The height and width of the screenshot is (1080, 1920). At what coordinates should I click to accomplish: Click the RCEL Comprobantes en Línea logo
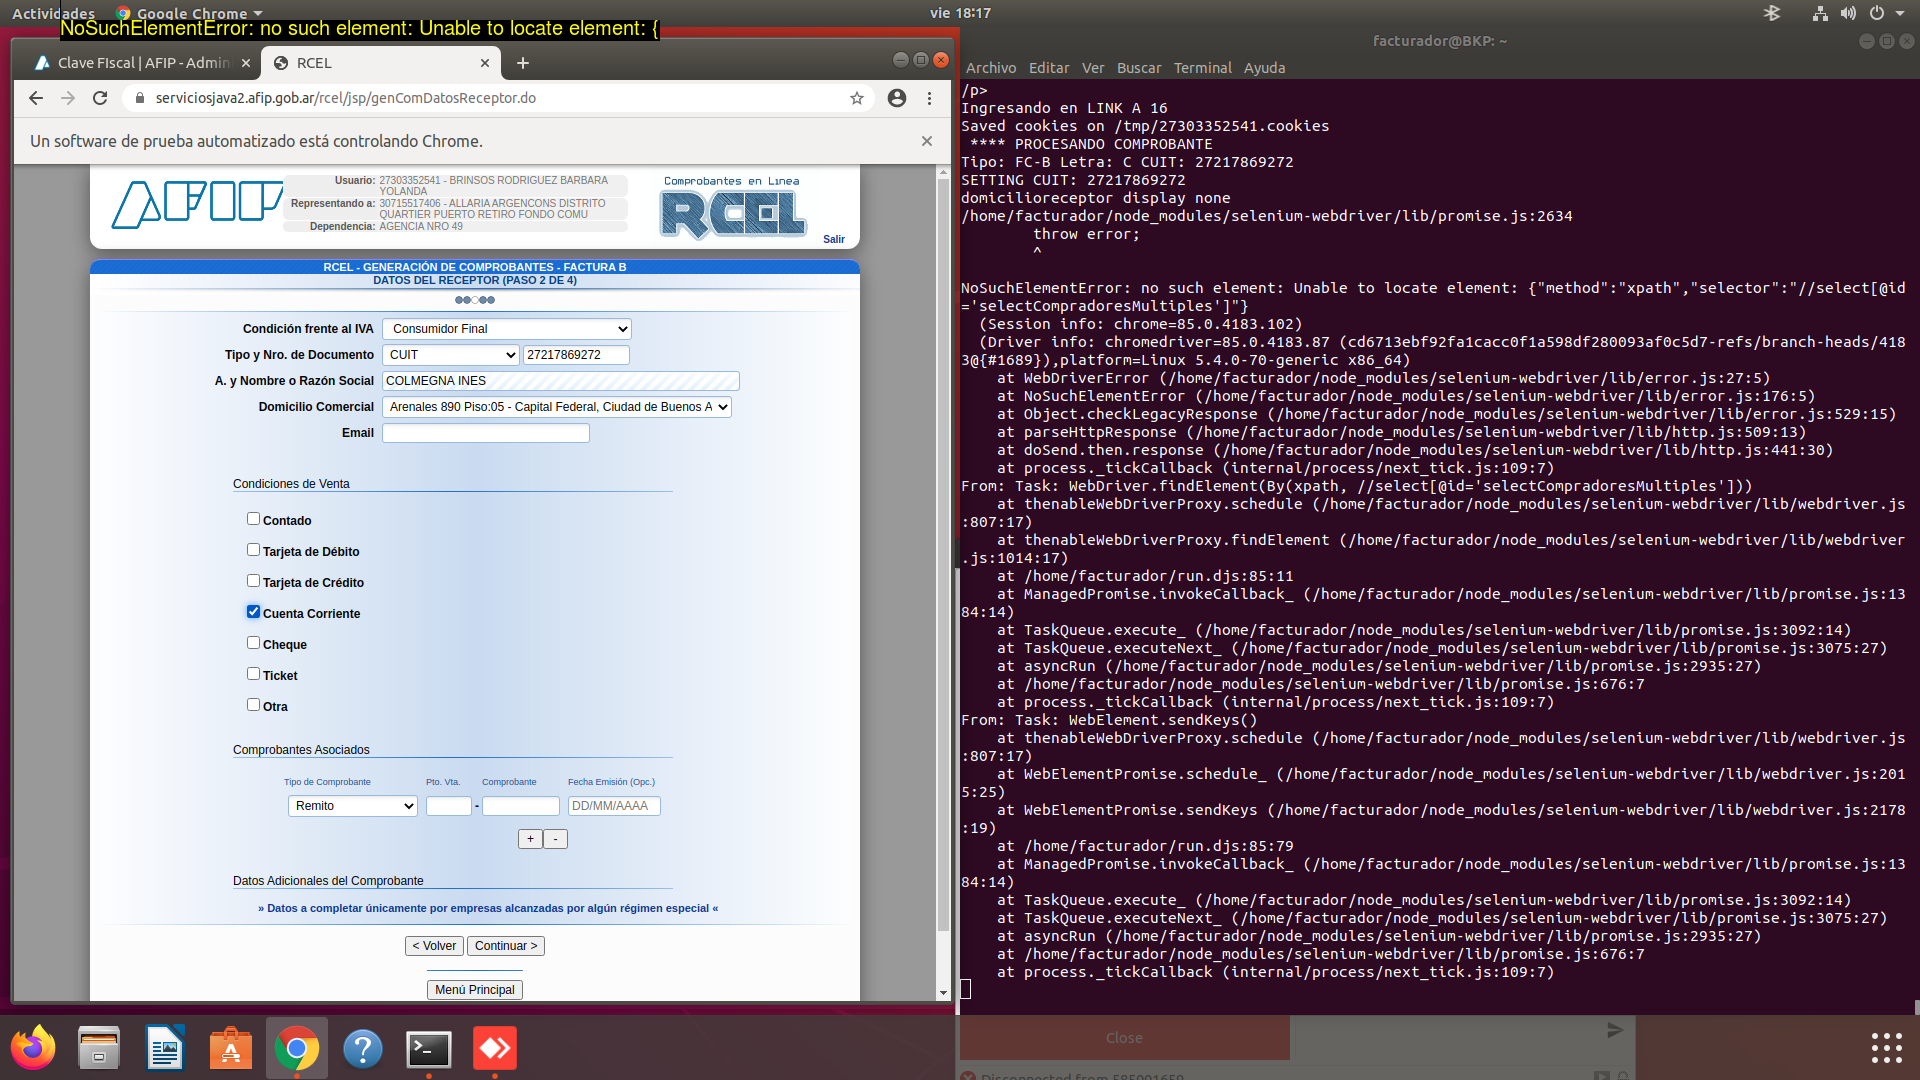point(733,208)
